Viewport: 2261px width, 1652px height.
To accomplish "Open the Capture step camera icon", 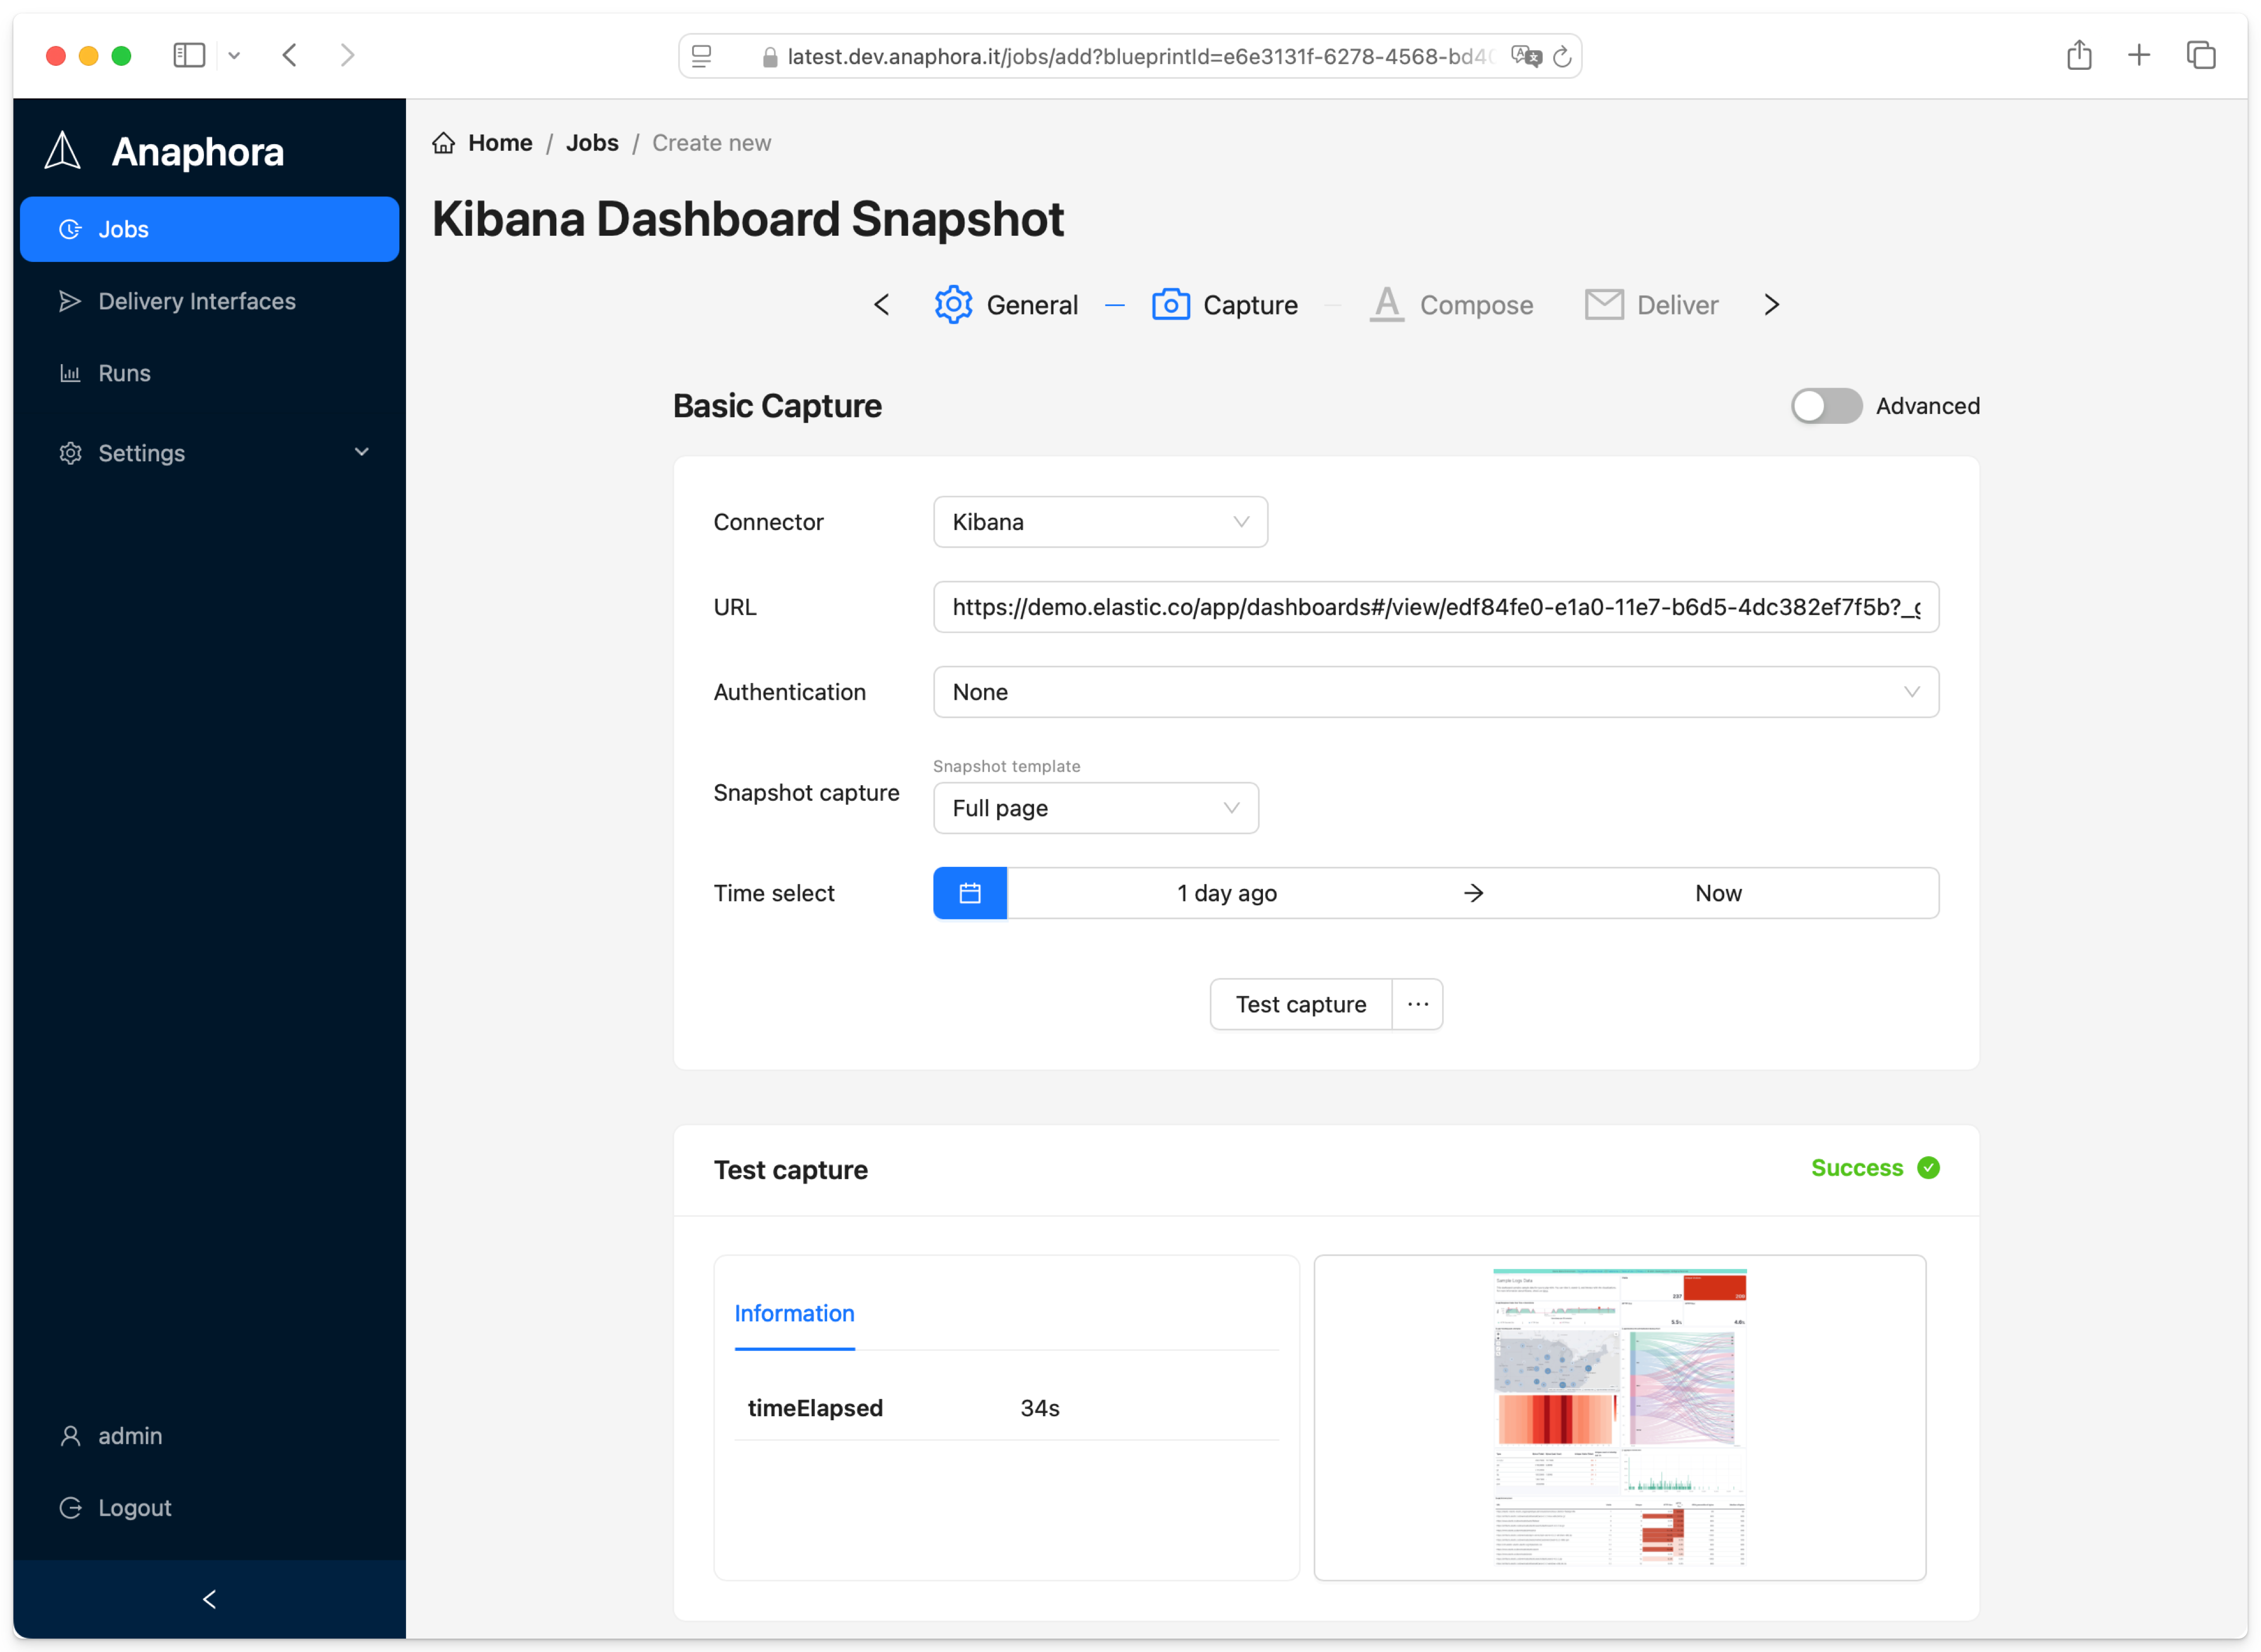I will coord(1170,305).
